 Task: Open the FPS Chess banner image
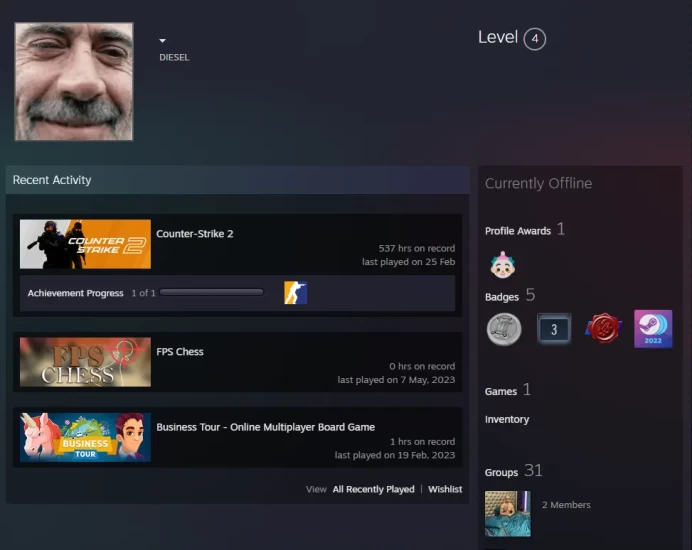click(x=85, y=362)
